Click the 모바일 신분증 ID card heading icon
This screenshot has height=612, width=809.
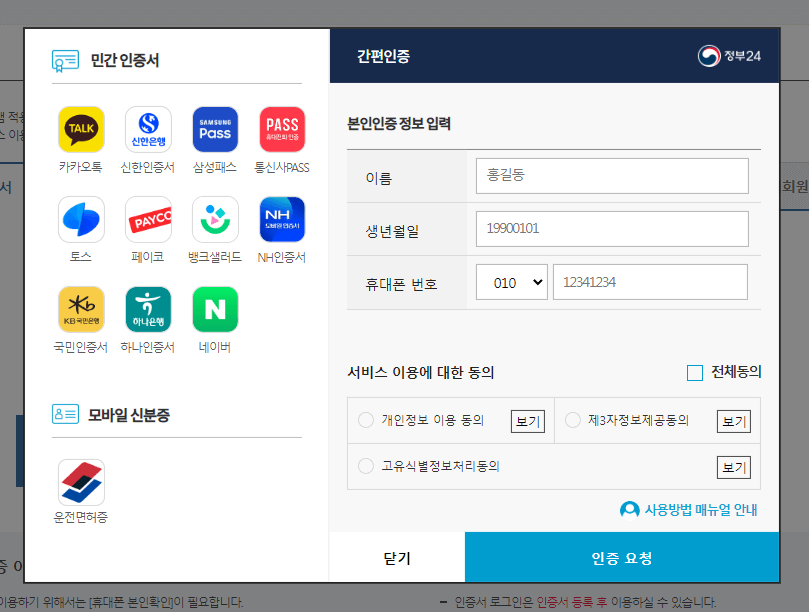point(65,414)
